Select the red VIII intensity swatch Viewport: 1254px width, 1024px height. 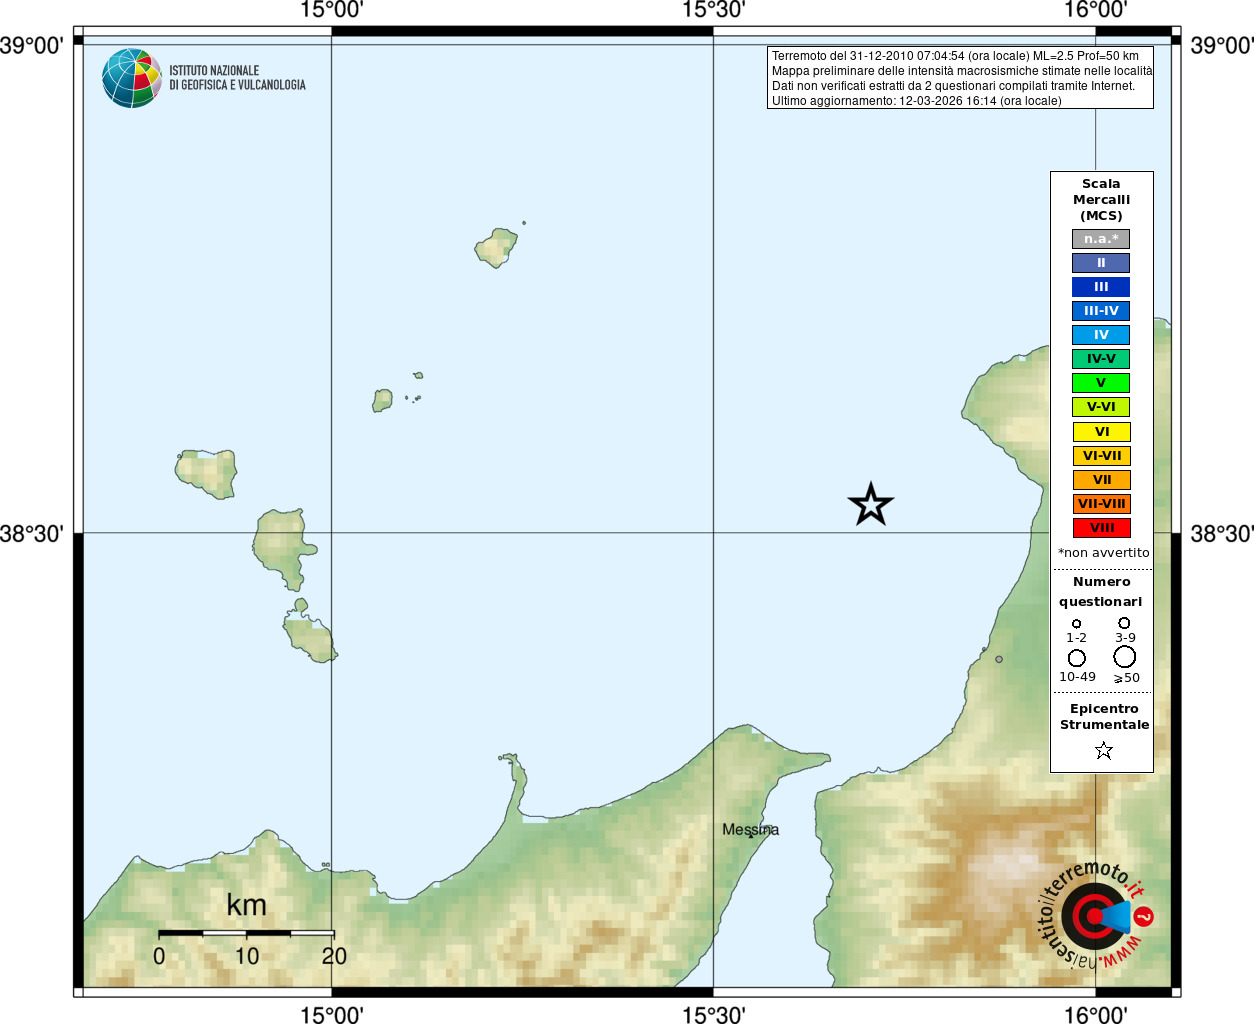pos(1101,528)
